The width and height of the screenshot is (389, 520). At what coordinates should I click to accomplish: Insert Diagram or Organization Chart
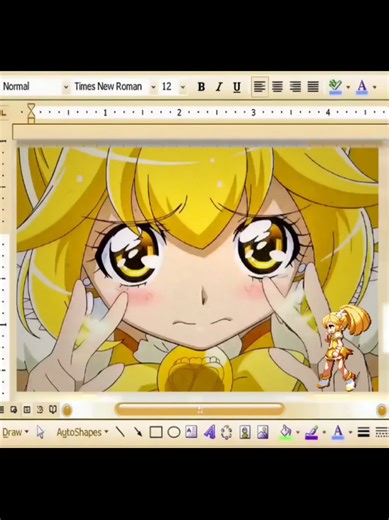point(227,432)
